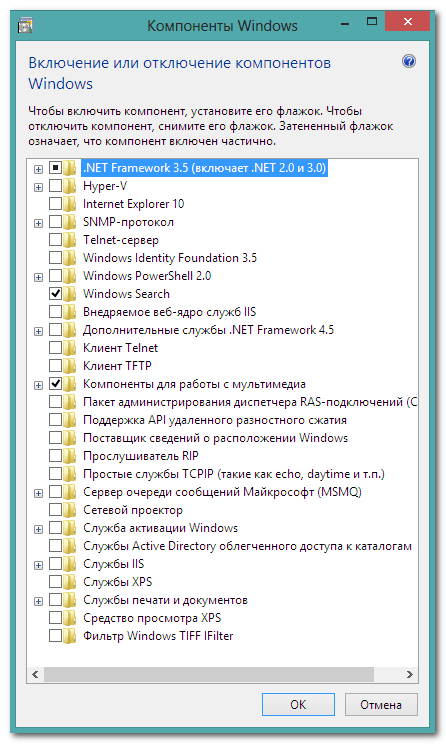Select the SNMP-протокол row text
The image size is (446, 744).
click(128, 222)
